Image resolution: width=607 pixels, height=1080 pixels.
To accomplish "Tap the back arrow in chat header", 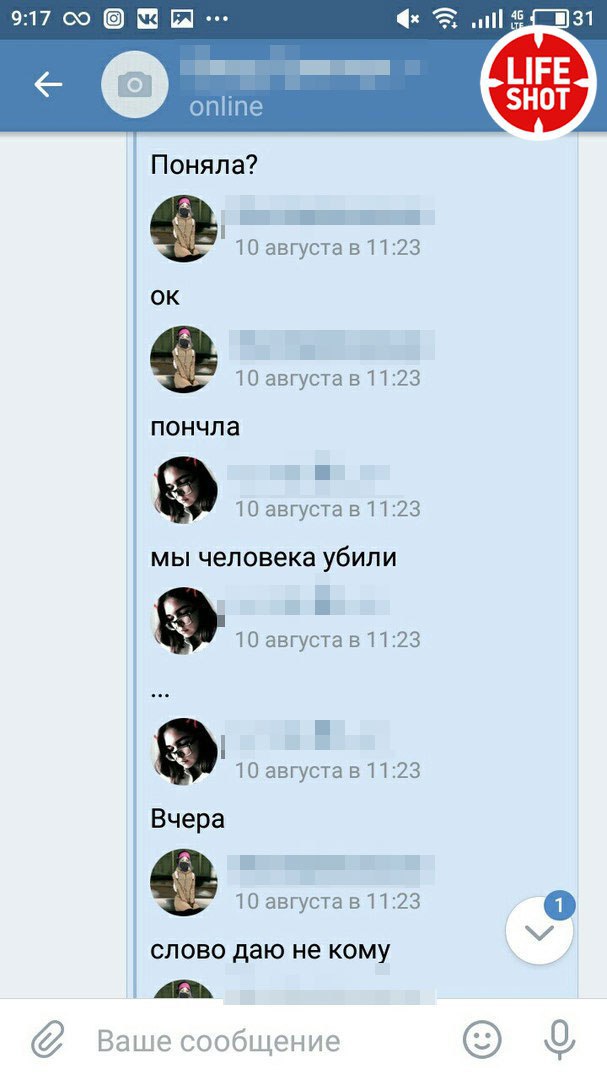I will point(48,85).
